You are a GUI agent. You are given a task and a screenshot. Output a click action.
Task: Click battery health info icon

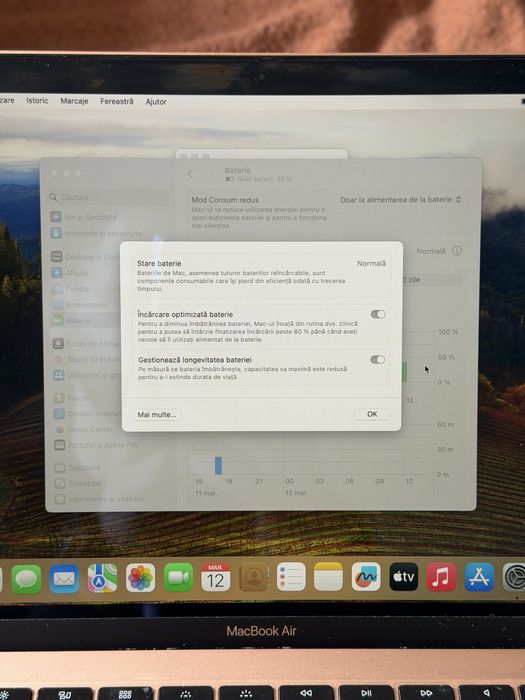[457, 251]
